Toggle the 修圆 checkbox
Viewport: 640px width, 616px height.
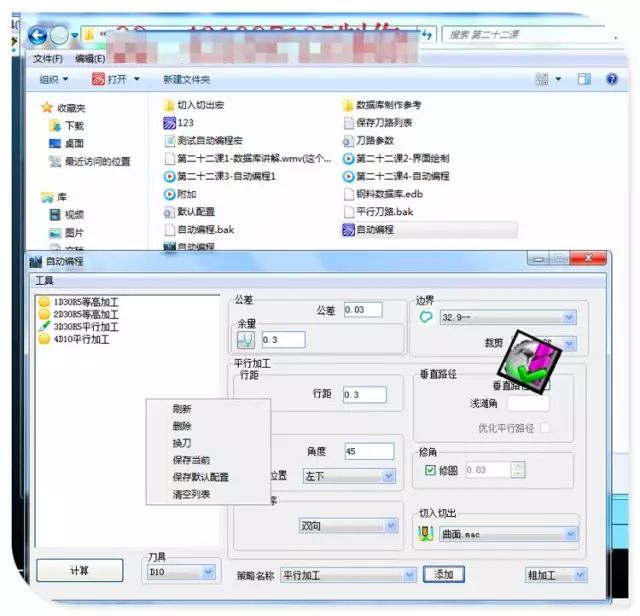pyautogui.click(x=430, y=470)
